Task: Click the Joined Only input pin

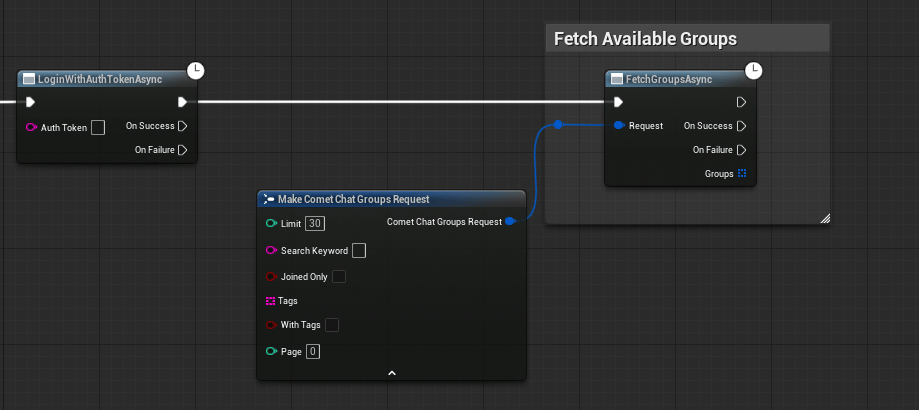Action: click(x=271, y=276)
